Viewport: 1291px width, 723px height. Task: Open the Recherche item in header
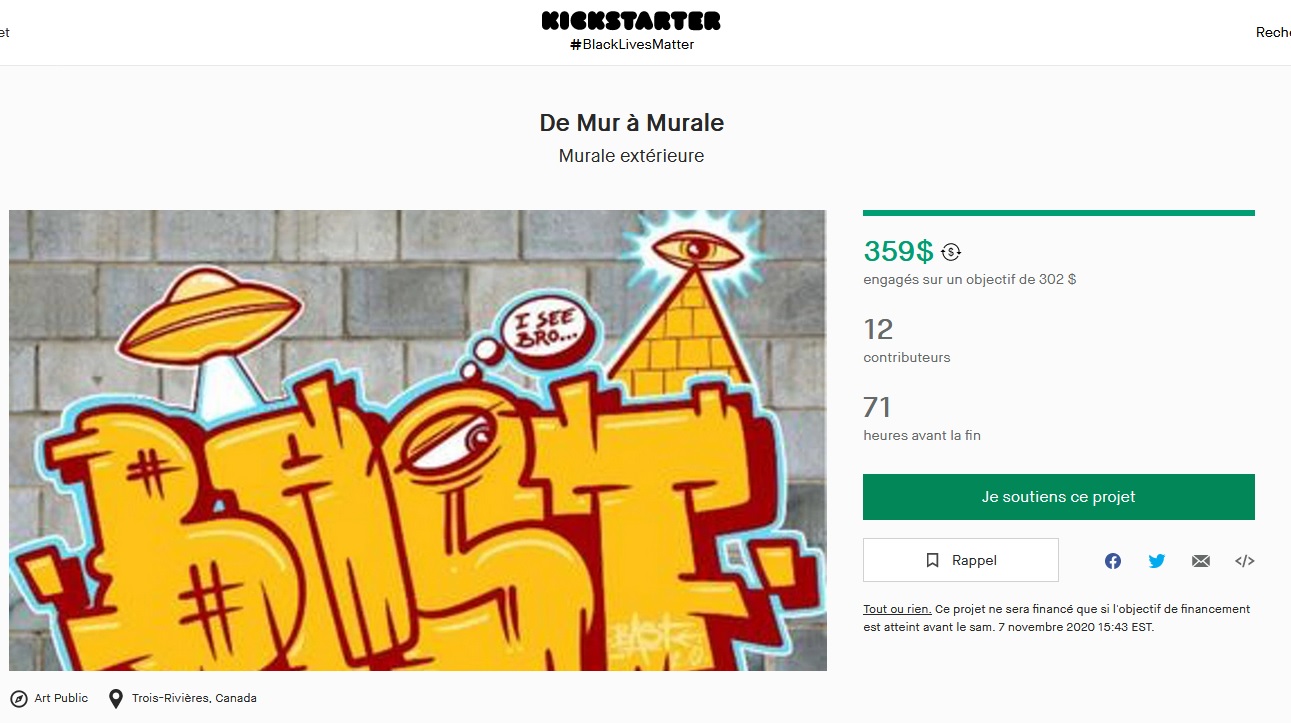pos(1273,32)
